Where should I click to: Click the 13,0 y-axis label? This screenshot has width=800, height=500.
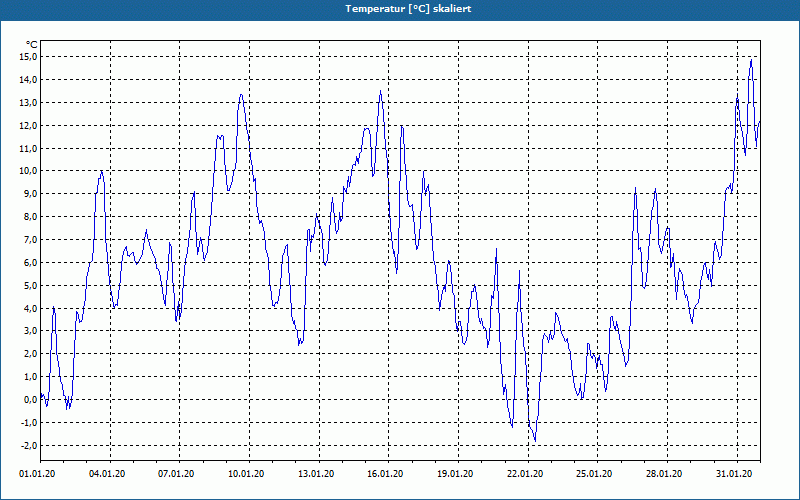[29, 103]
